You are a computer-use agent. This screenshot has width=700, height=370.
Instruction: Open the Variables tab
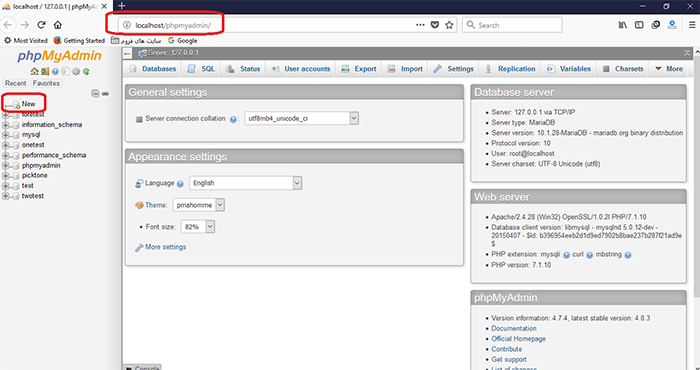click(569, 69)
